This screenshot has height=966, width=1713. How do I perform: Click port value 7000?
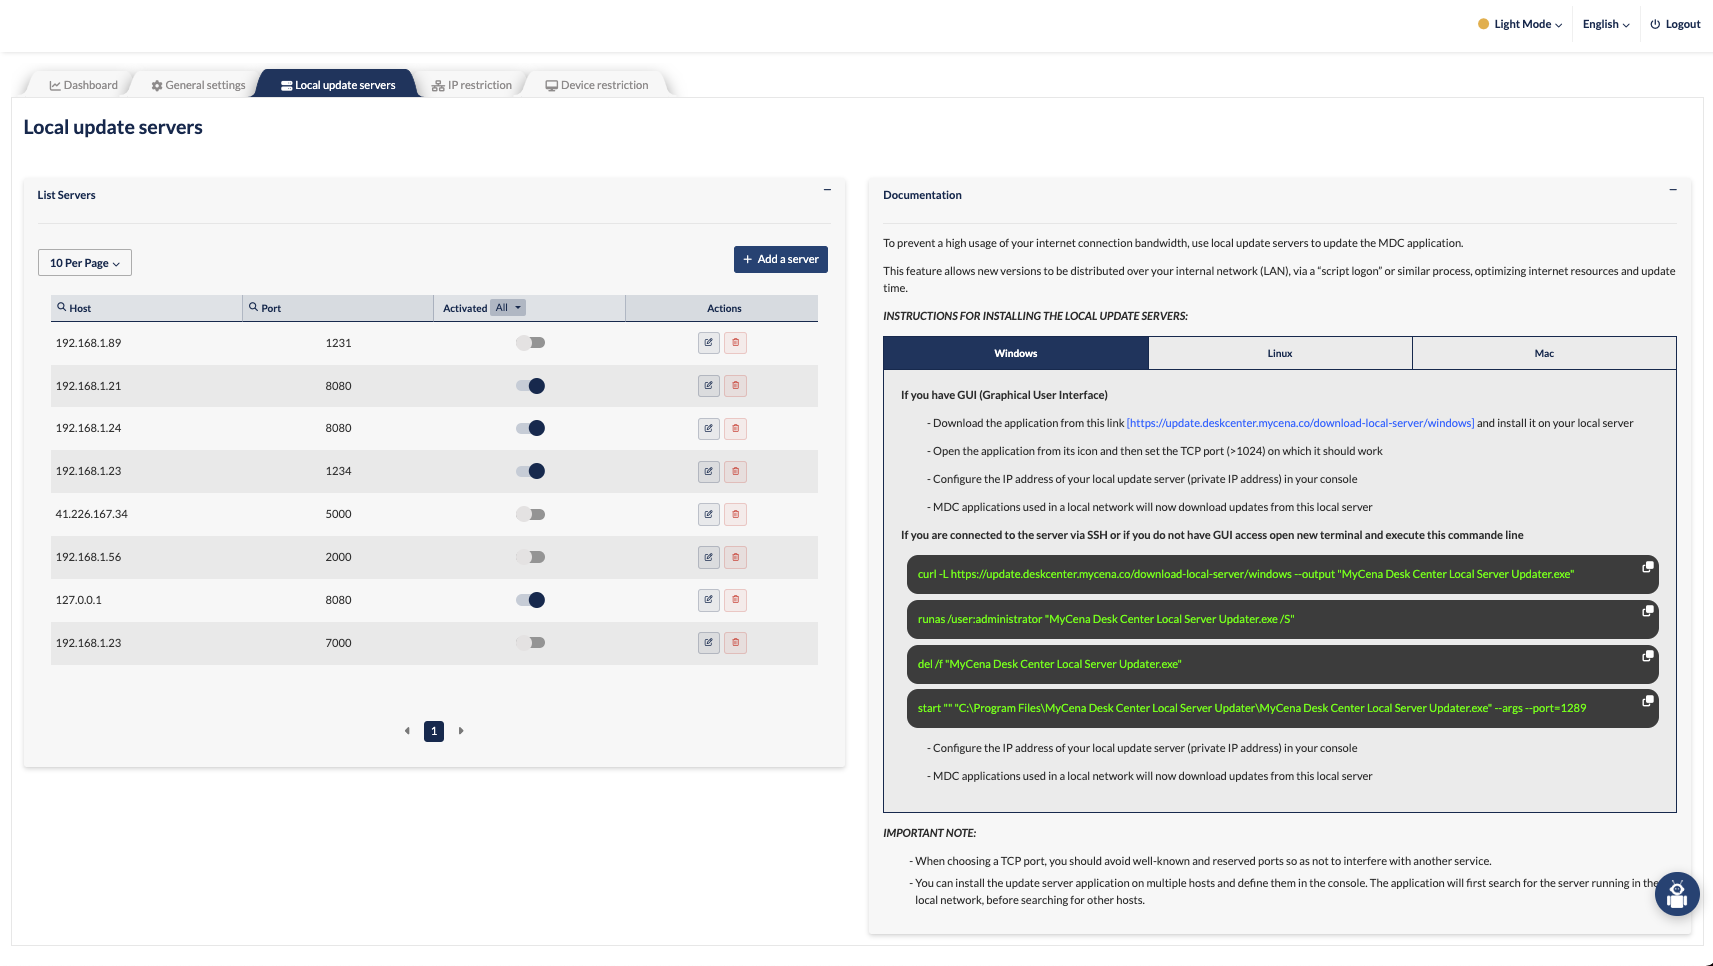[338, 643]
